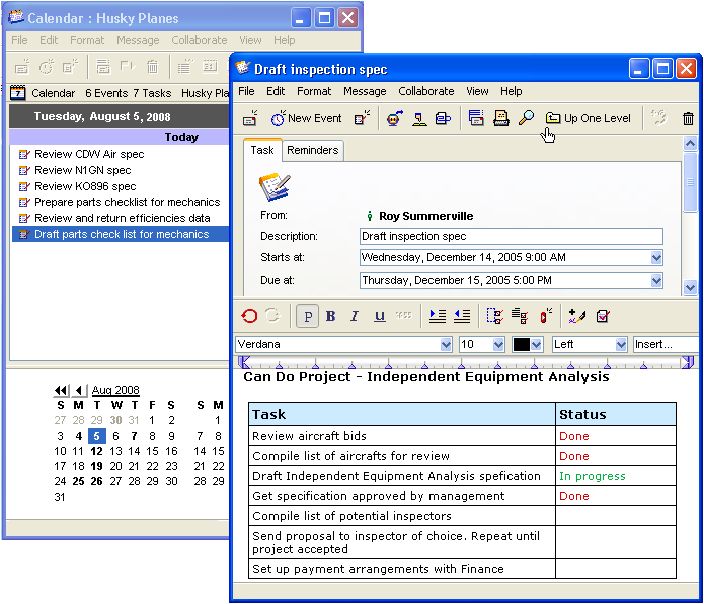
Task: Switch to the Reminders tab
Action: coord(312,150)
